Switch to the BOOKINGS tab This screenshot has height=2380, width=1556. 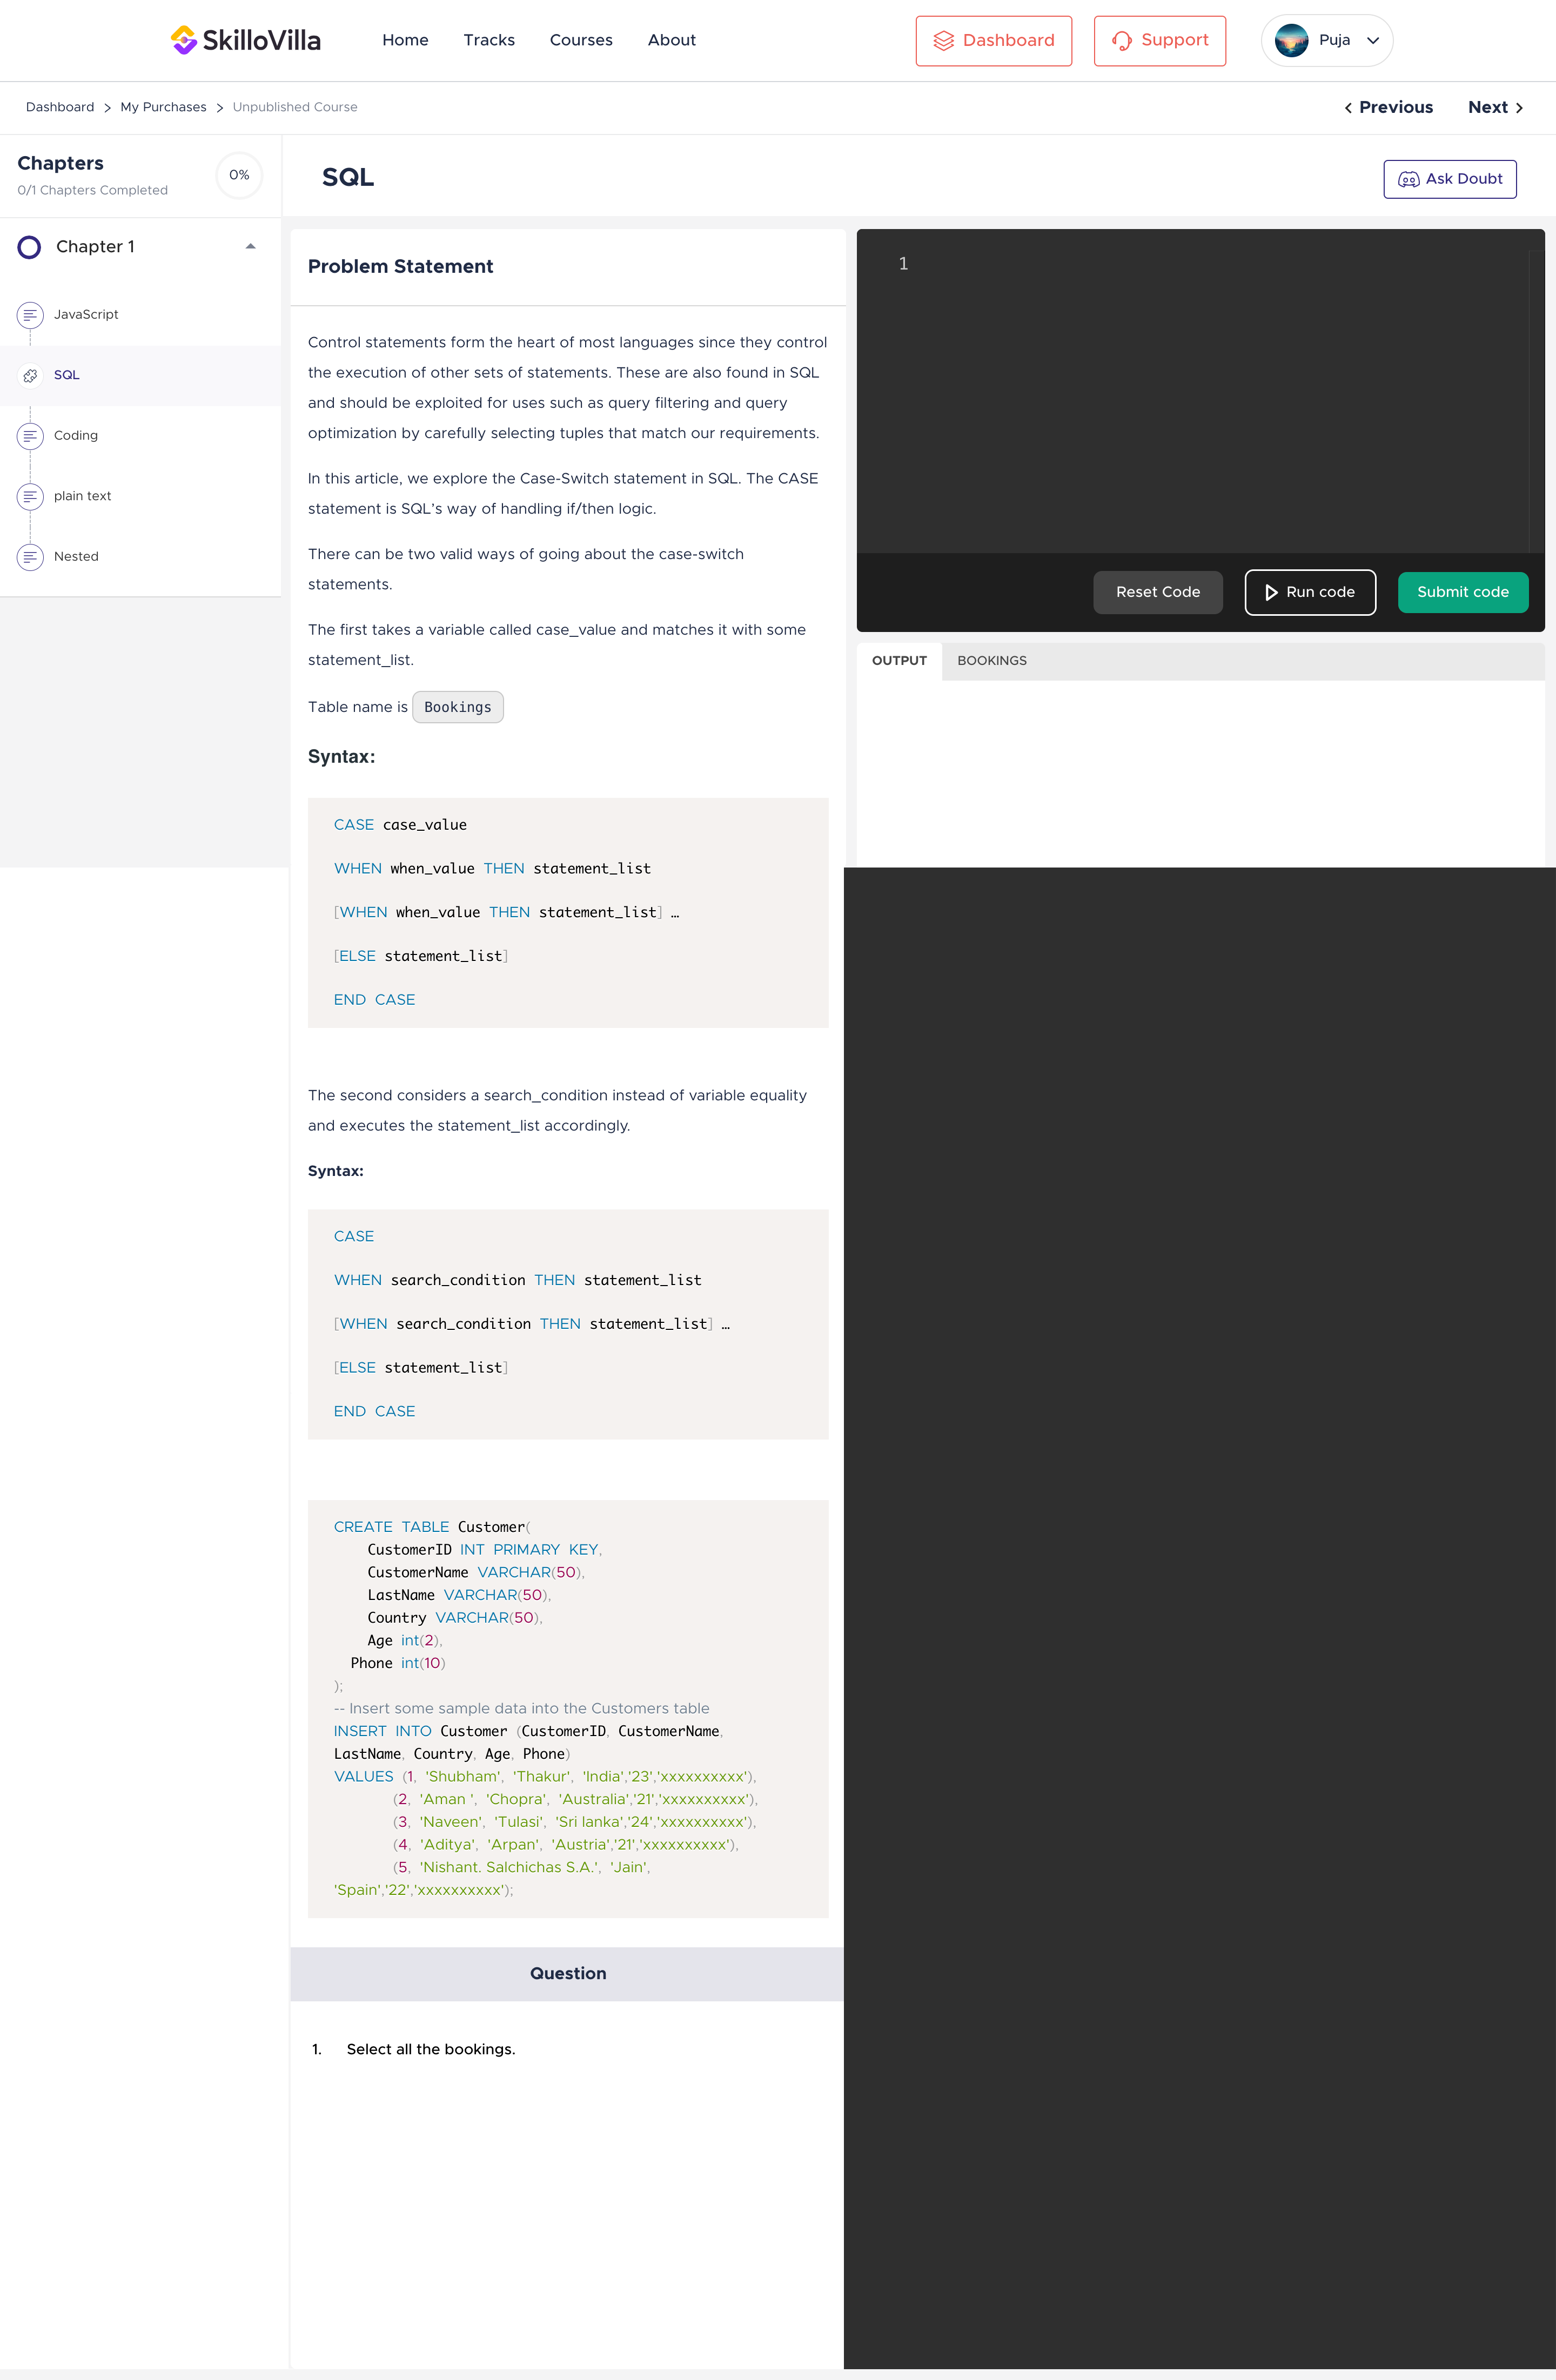click(x=991, y=661)
